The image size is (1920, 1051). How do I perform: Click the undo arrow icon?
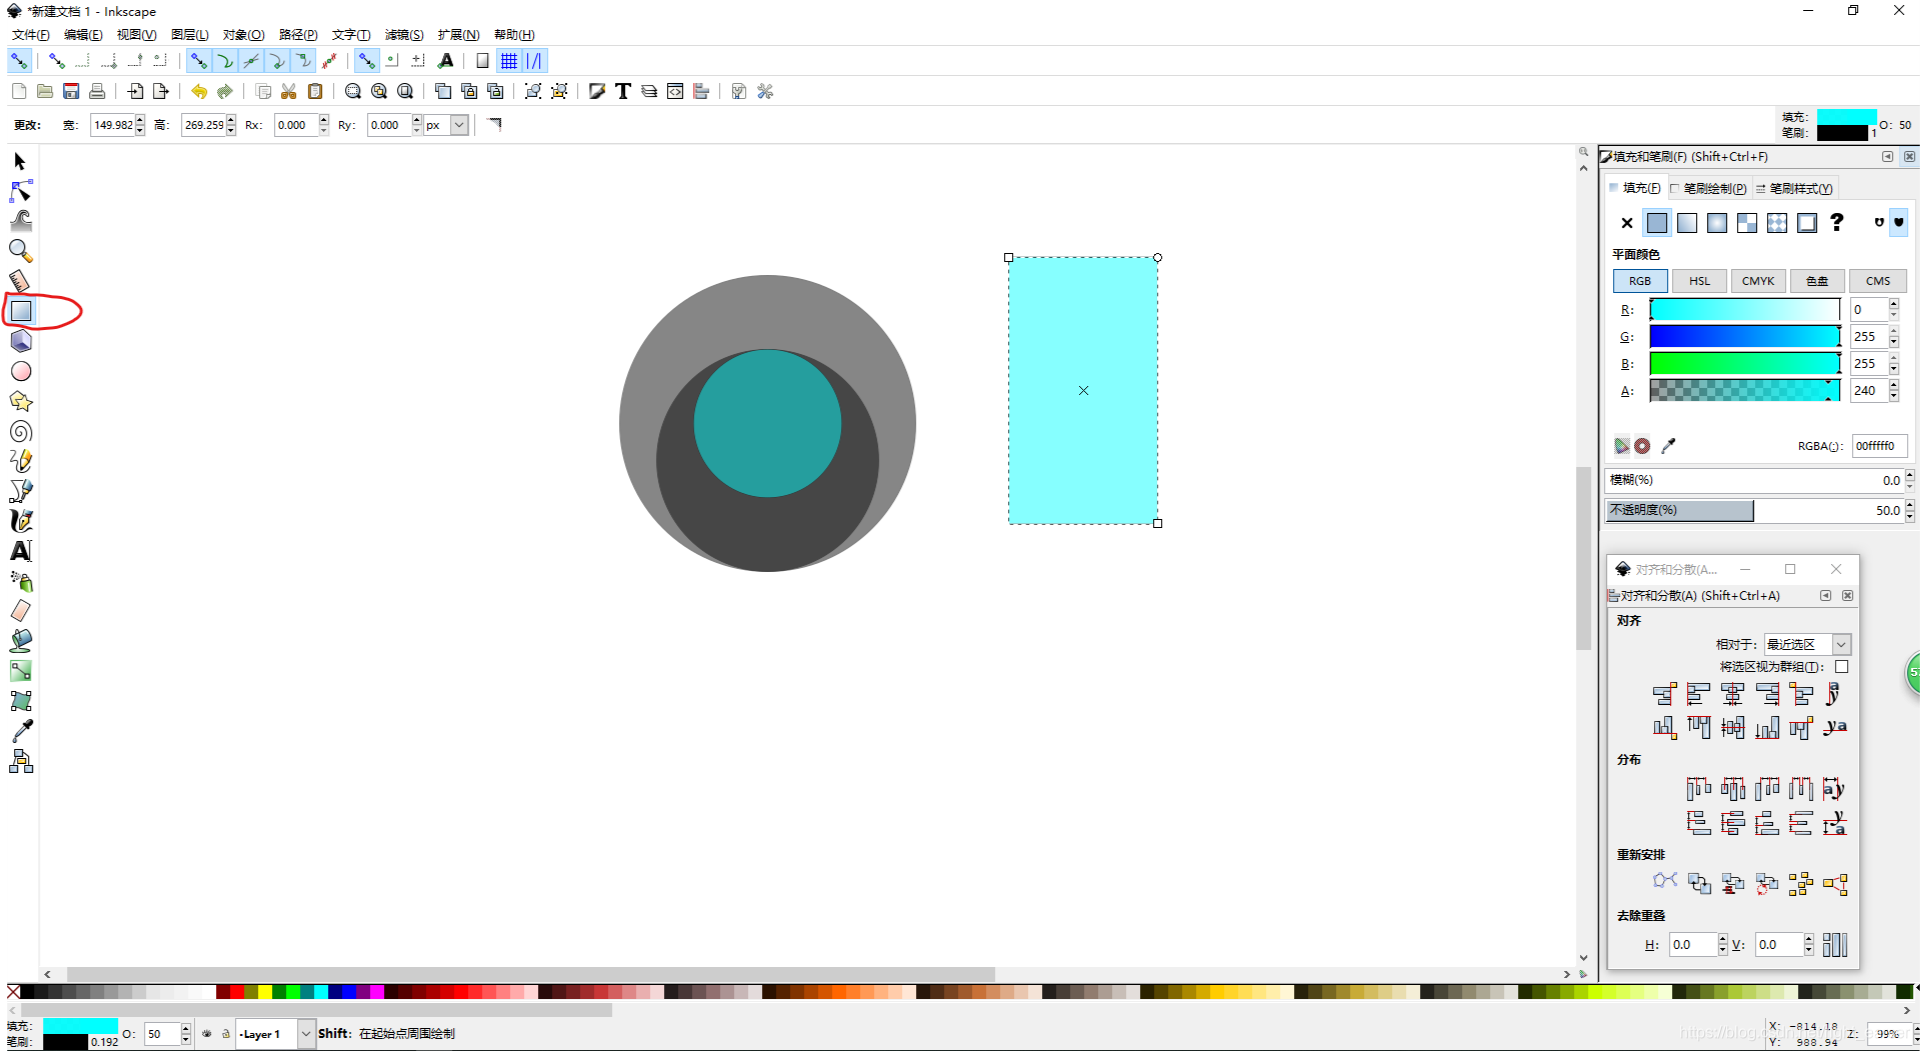(x=199, y=91)
